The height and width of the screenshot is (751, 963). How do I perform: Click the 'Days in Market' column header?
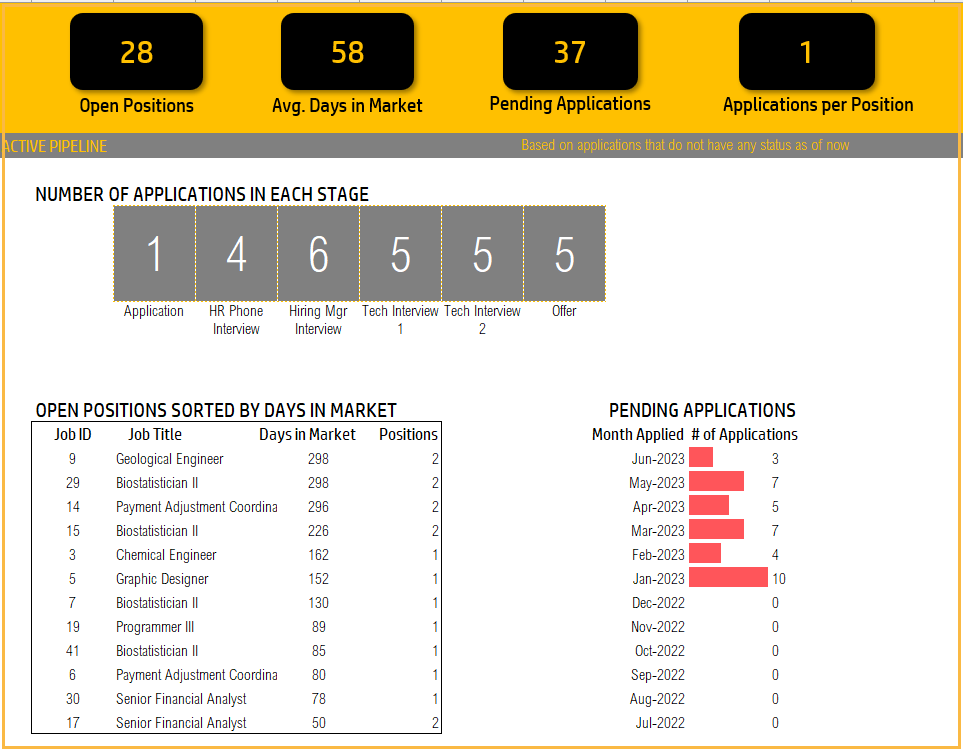pyautogui.click(x=307, y=435)
